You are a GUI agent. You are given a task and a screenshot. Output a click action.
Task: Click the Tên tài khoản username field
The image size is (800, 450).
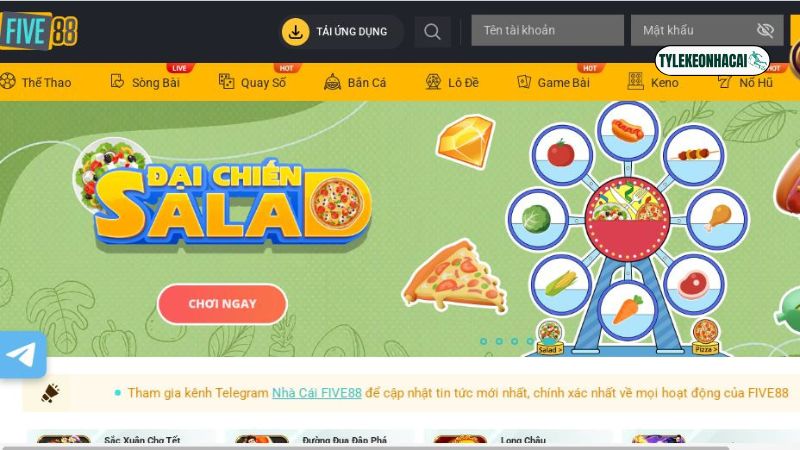tap(547, 30)
